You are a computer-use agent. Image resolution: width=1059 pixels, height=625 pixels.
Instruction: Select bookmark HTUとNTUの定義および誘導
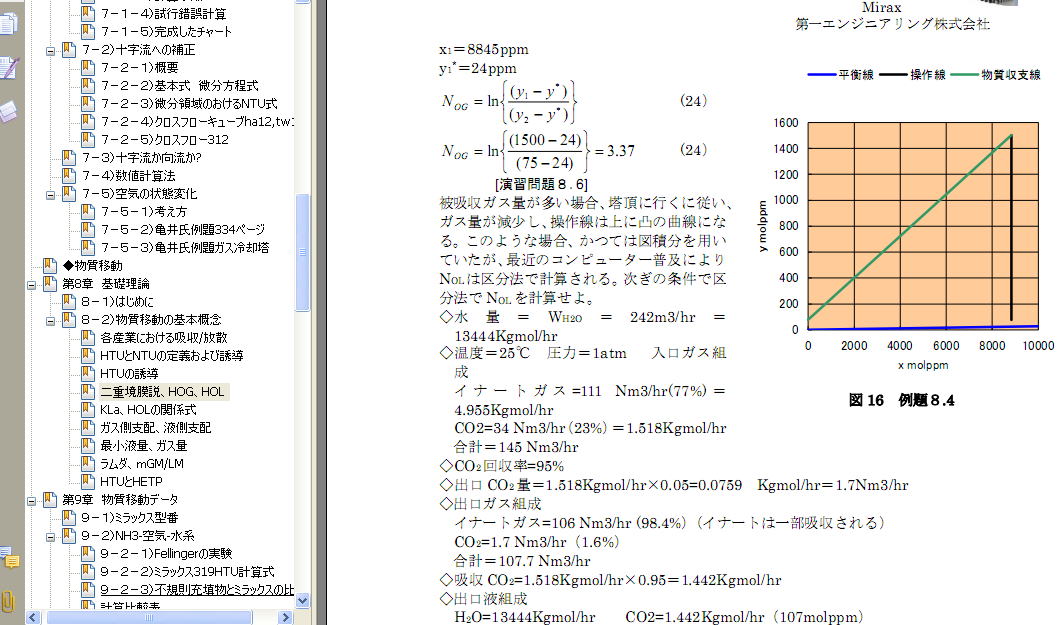172,355
